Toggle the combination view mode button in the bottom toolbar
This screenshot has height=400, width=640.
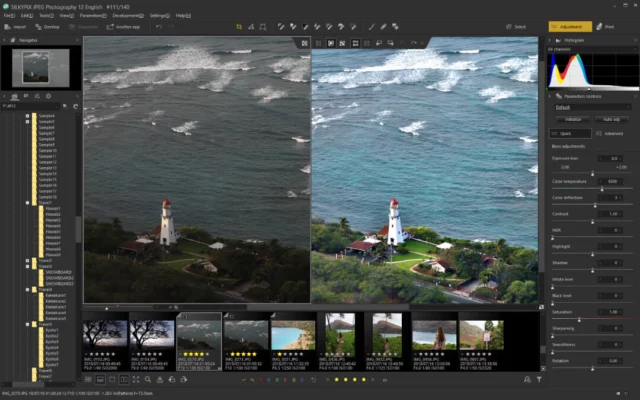[100, 380]
